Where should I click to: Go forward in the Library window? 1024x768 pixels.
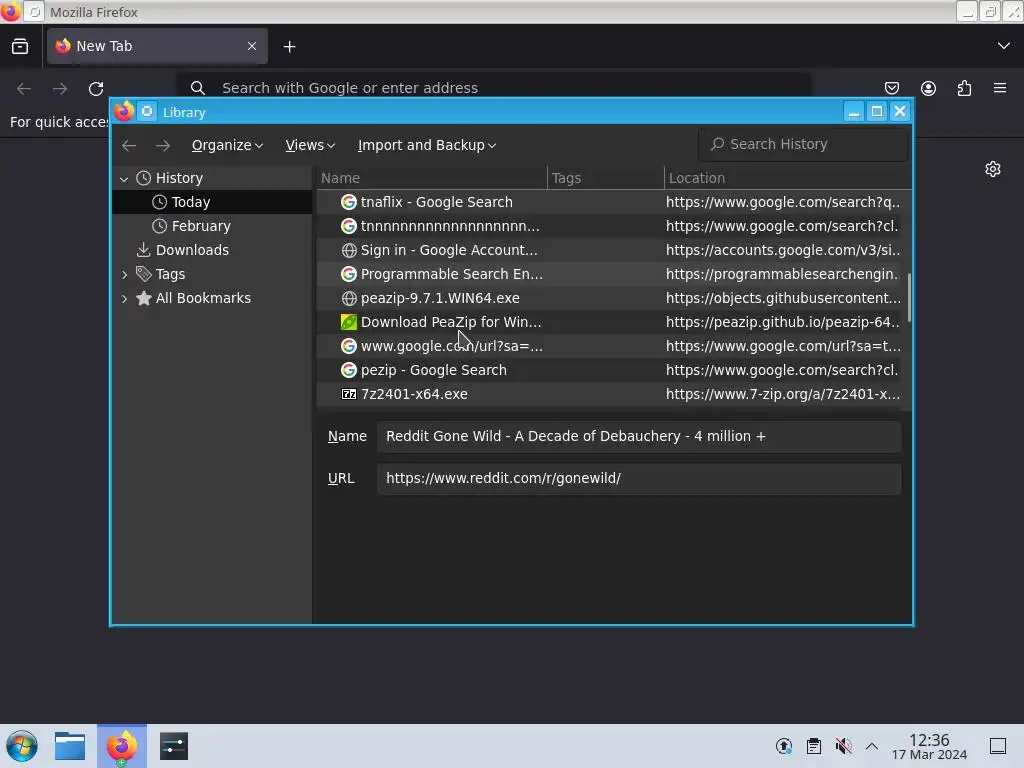pos(163,146)
